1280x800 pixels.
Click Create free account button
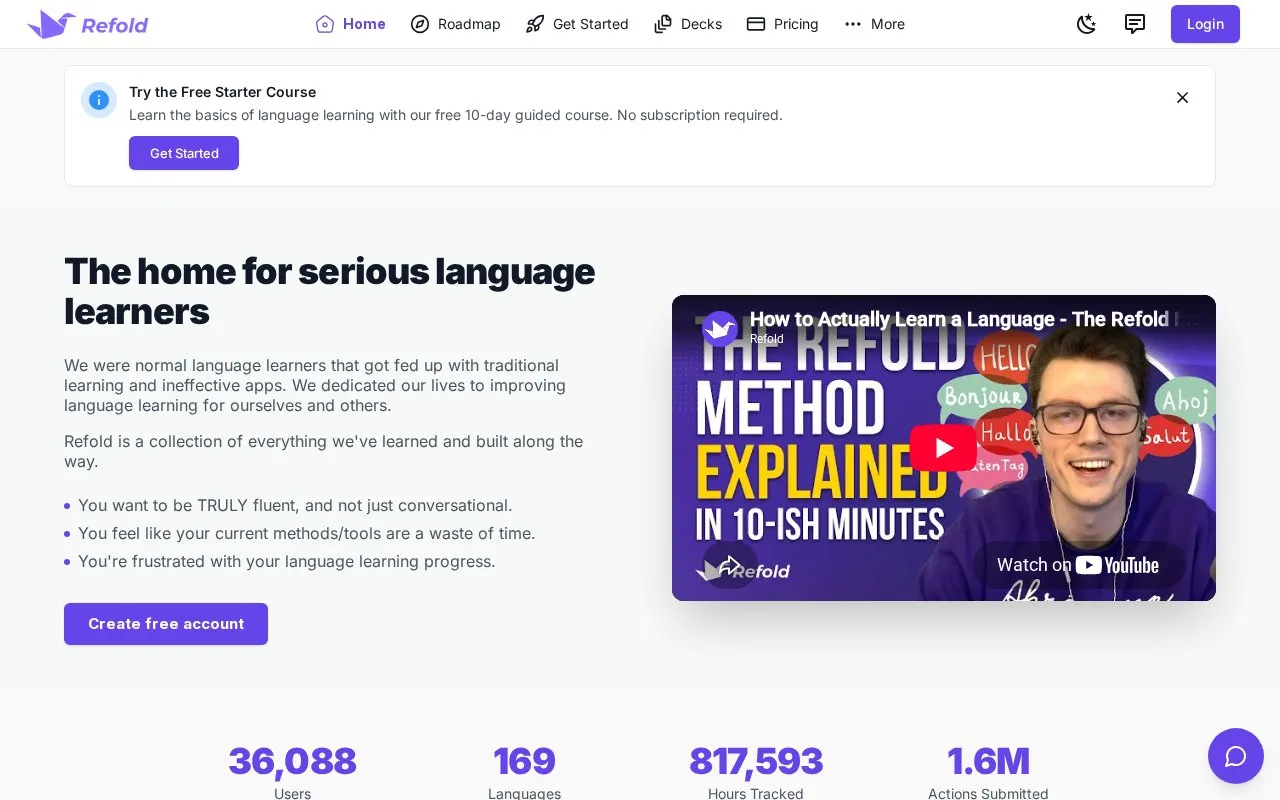coord(166,624)
